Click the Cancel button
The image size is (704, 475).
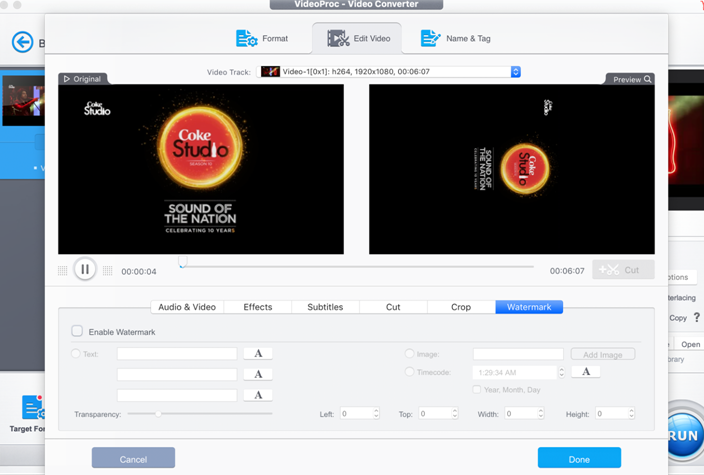click(133, 459)
